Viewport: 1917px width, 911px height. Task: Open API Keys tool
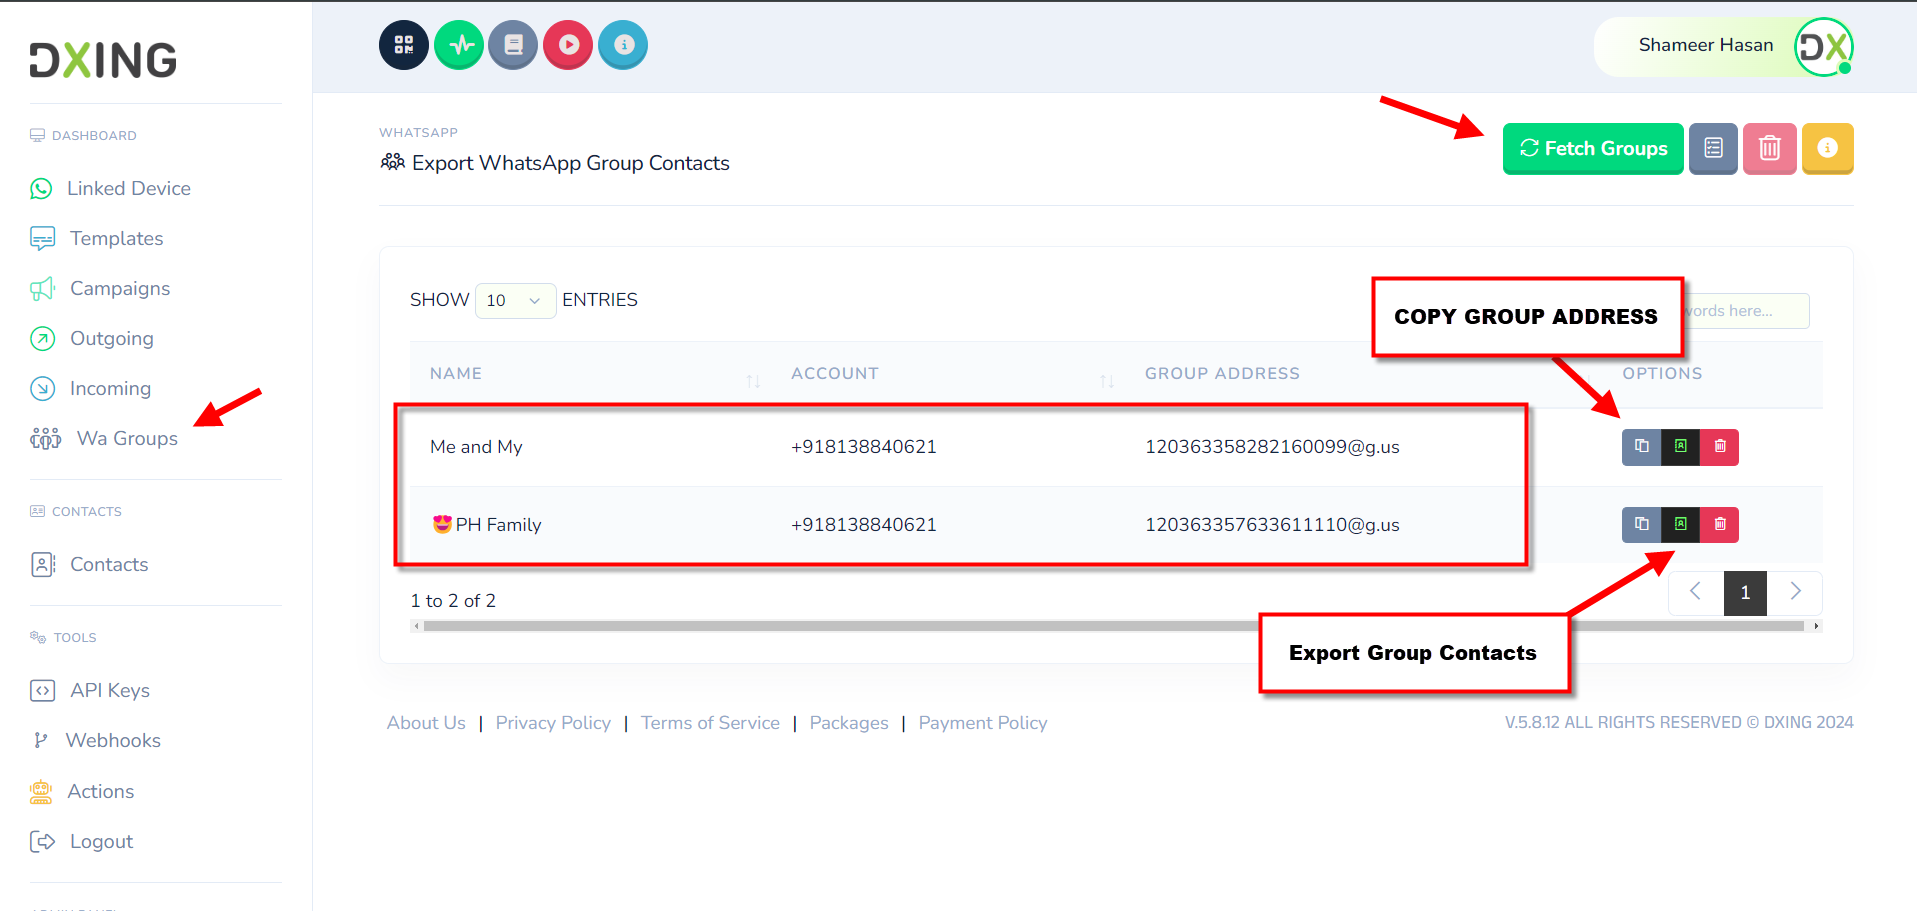tap(90, 690)
